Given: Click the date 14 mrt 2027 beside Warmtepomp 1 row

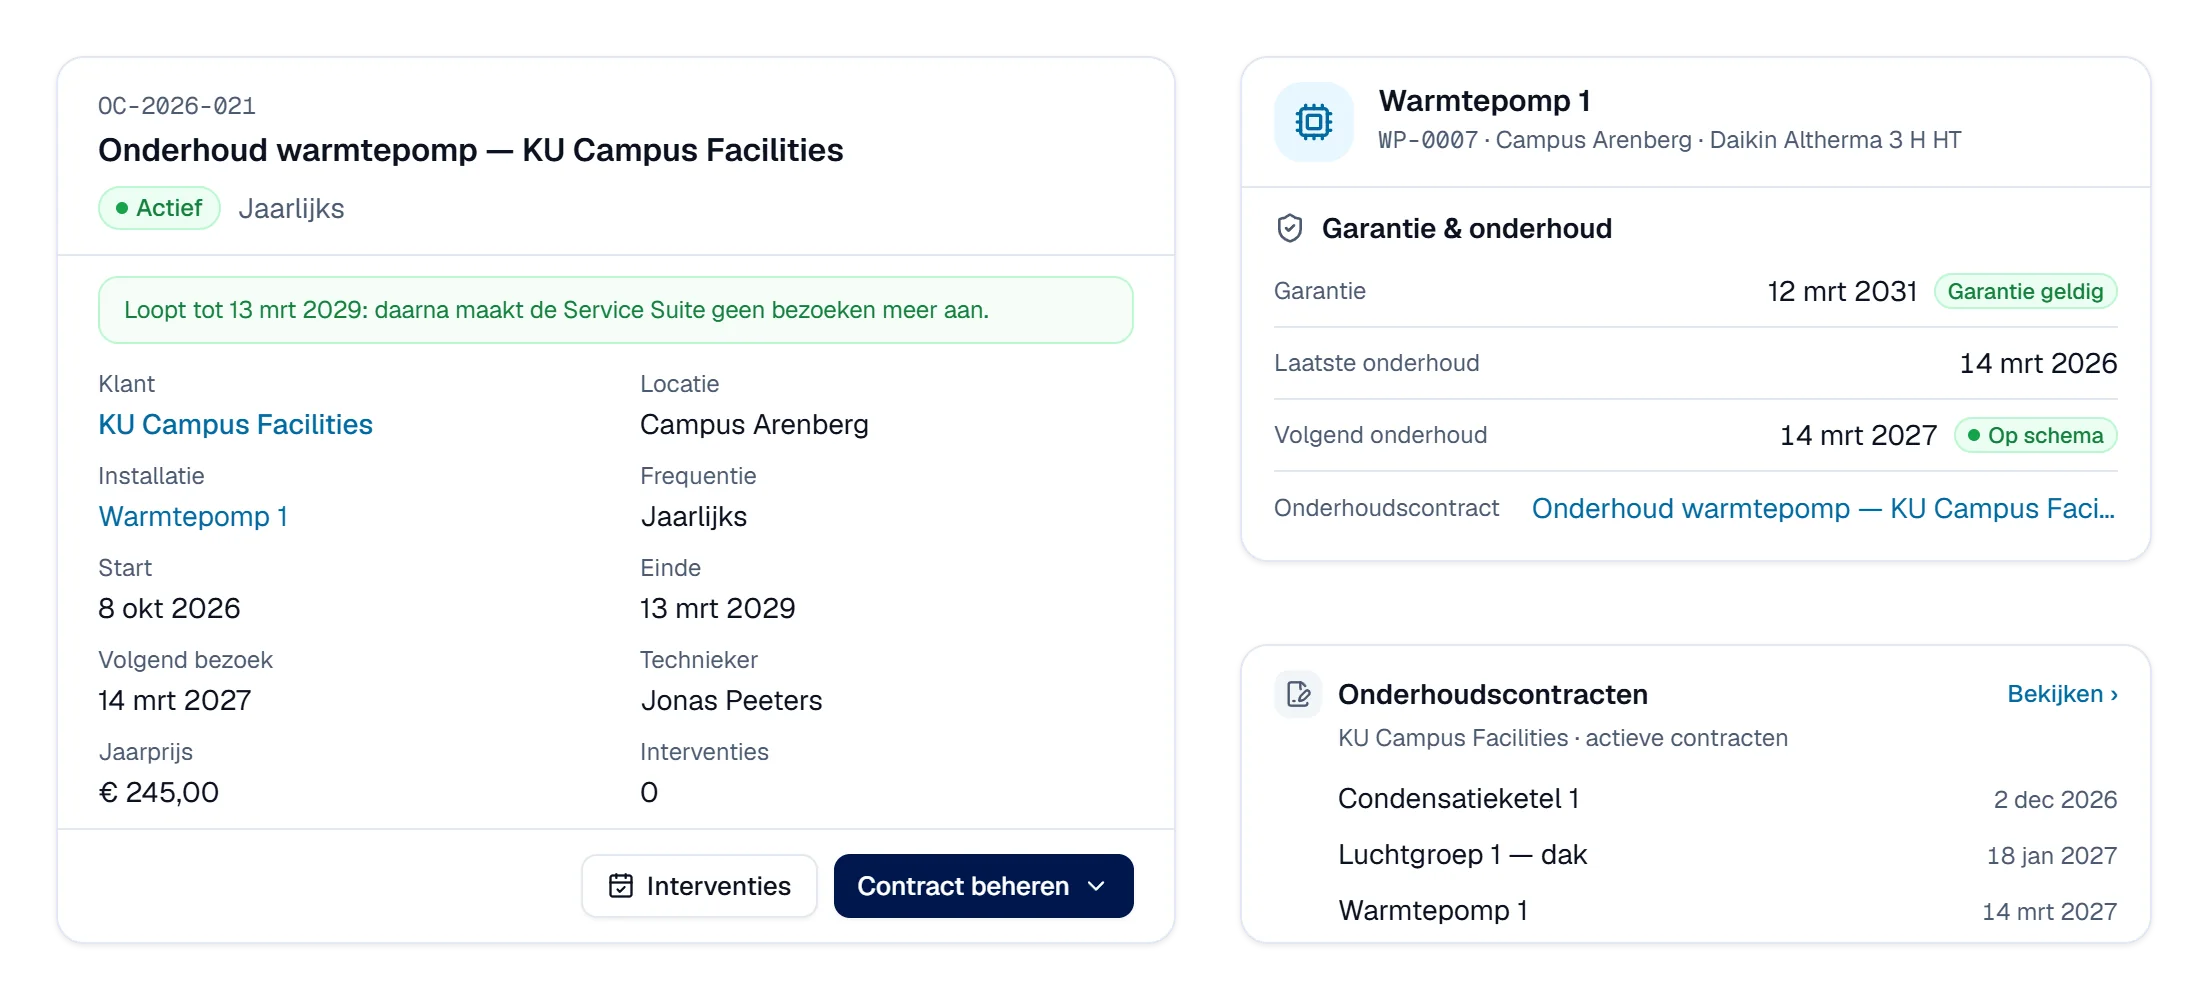Looking at the screenshot, I should pos(2049,912).
